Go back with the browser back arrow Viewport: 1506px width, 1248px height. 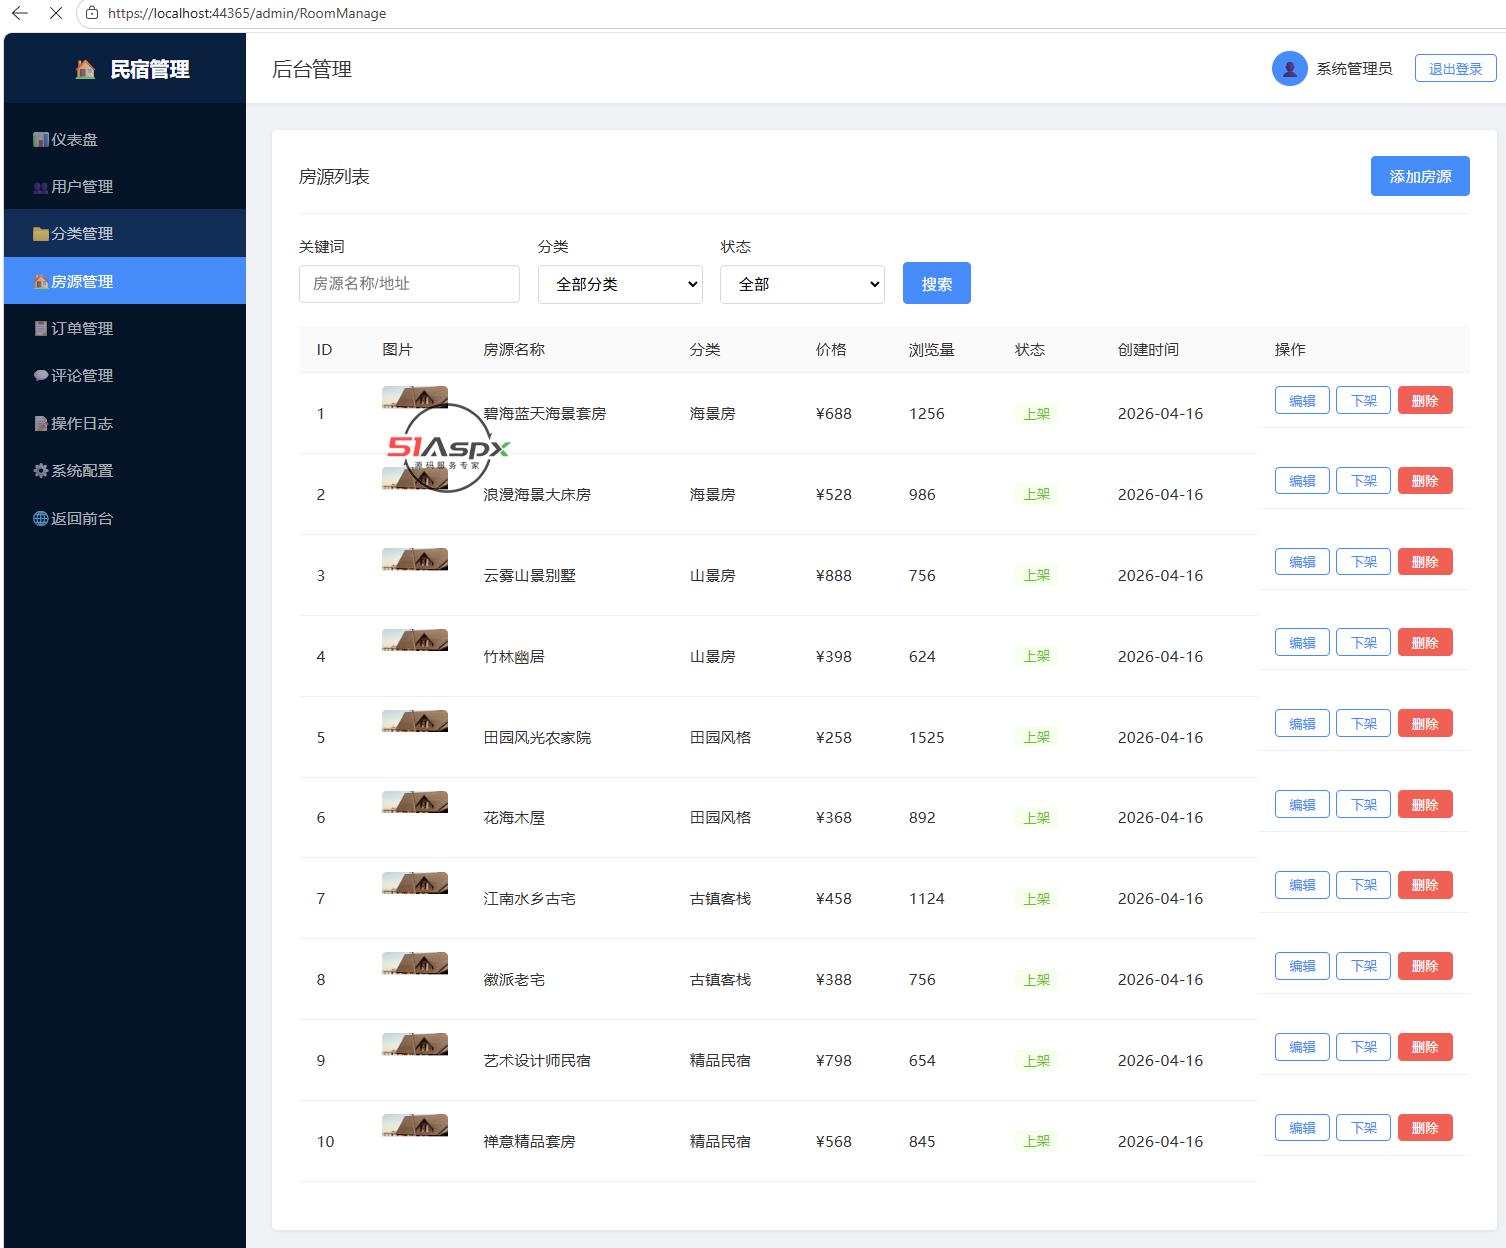tap(20, 13)
